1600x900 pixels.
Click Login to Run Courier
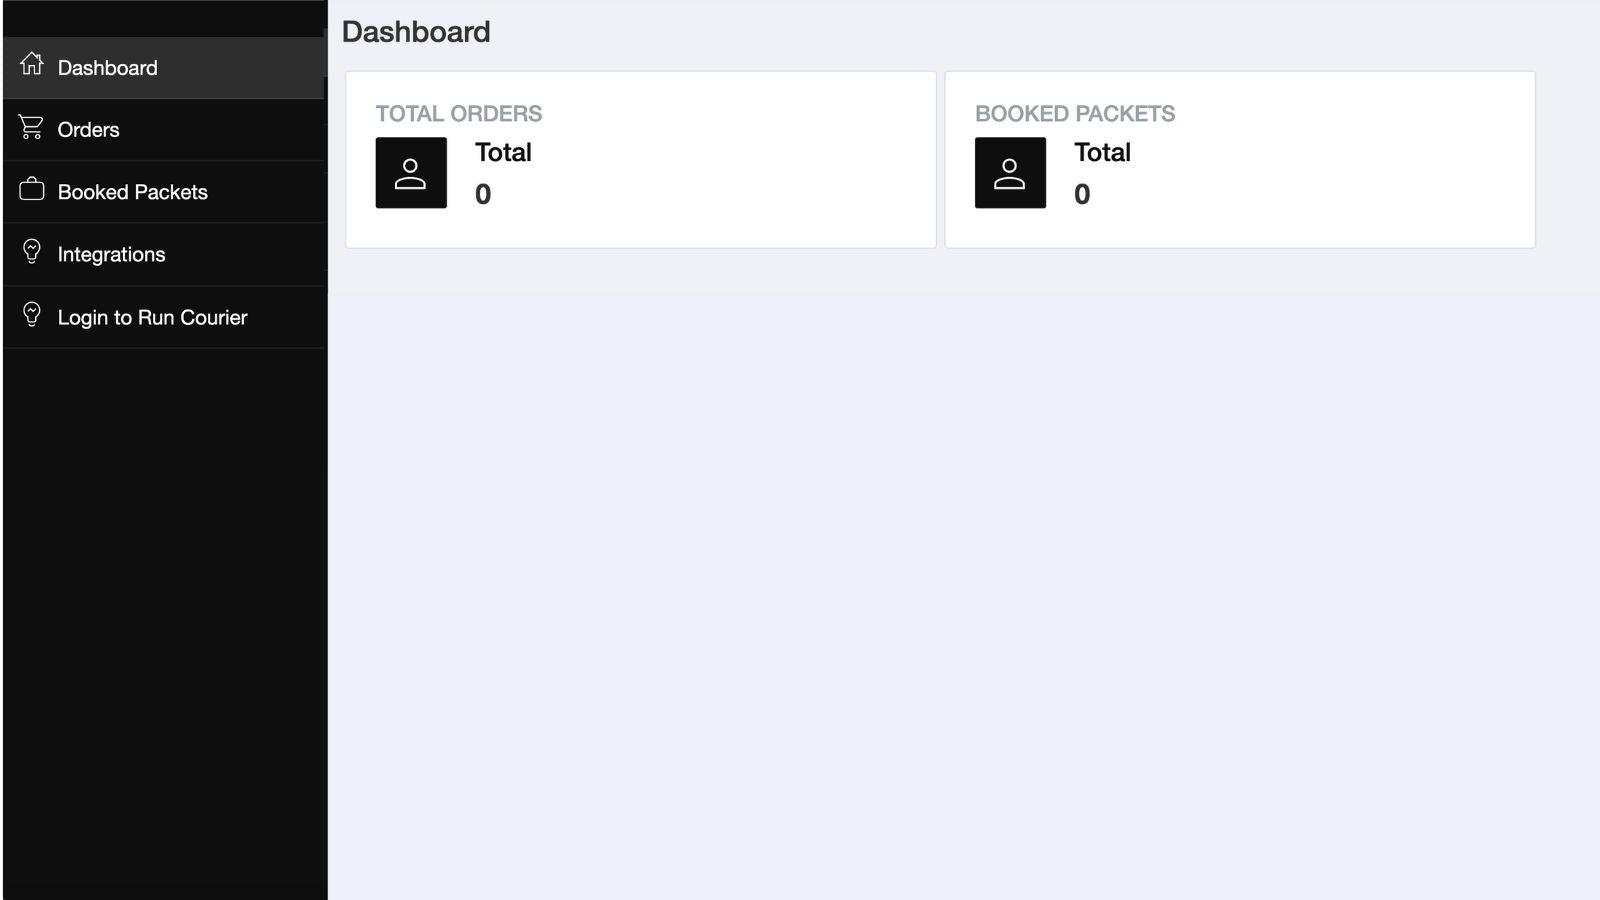click(152, 317)
